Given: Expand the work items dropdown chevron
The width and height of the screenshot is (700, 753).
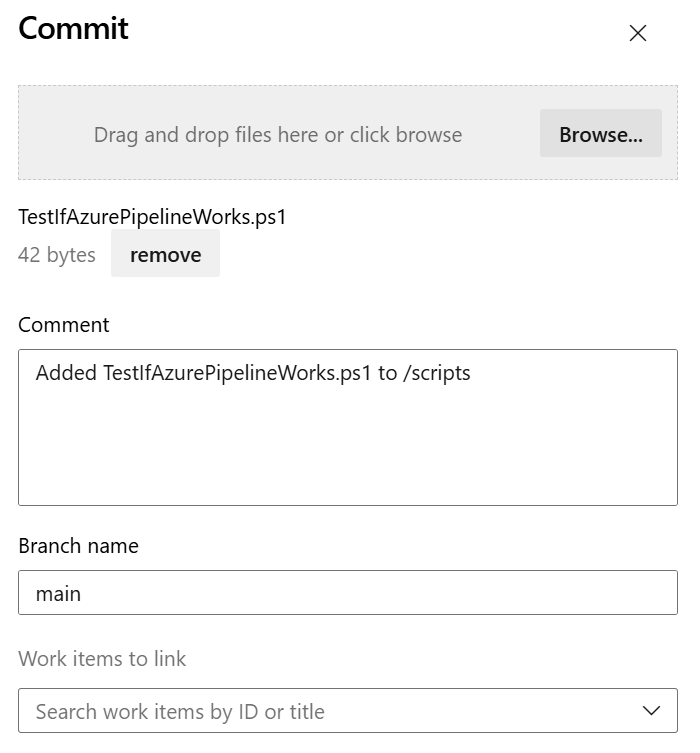Looking at the screenshot, I should [652, 711].
